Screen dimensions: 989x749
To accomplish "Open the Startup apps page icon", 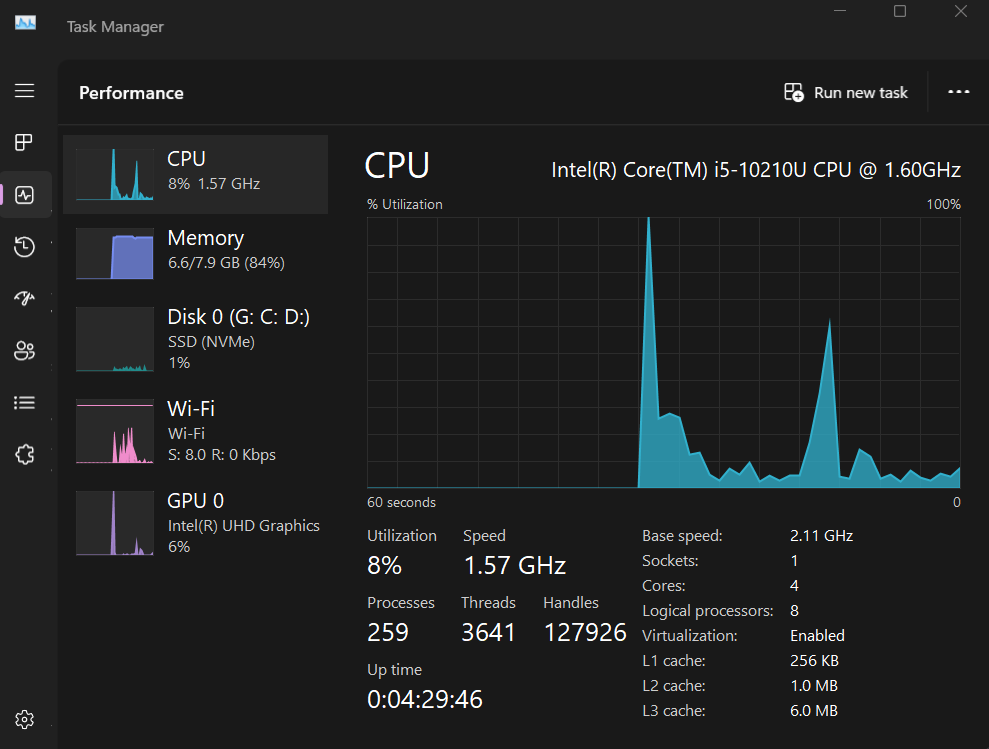I will click(x=25, y=298).
